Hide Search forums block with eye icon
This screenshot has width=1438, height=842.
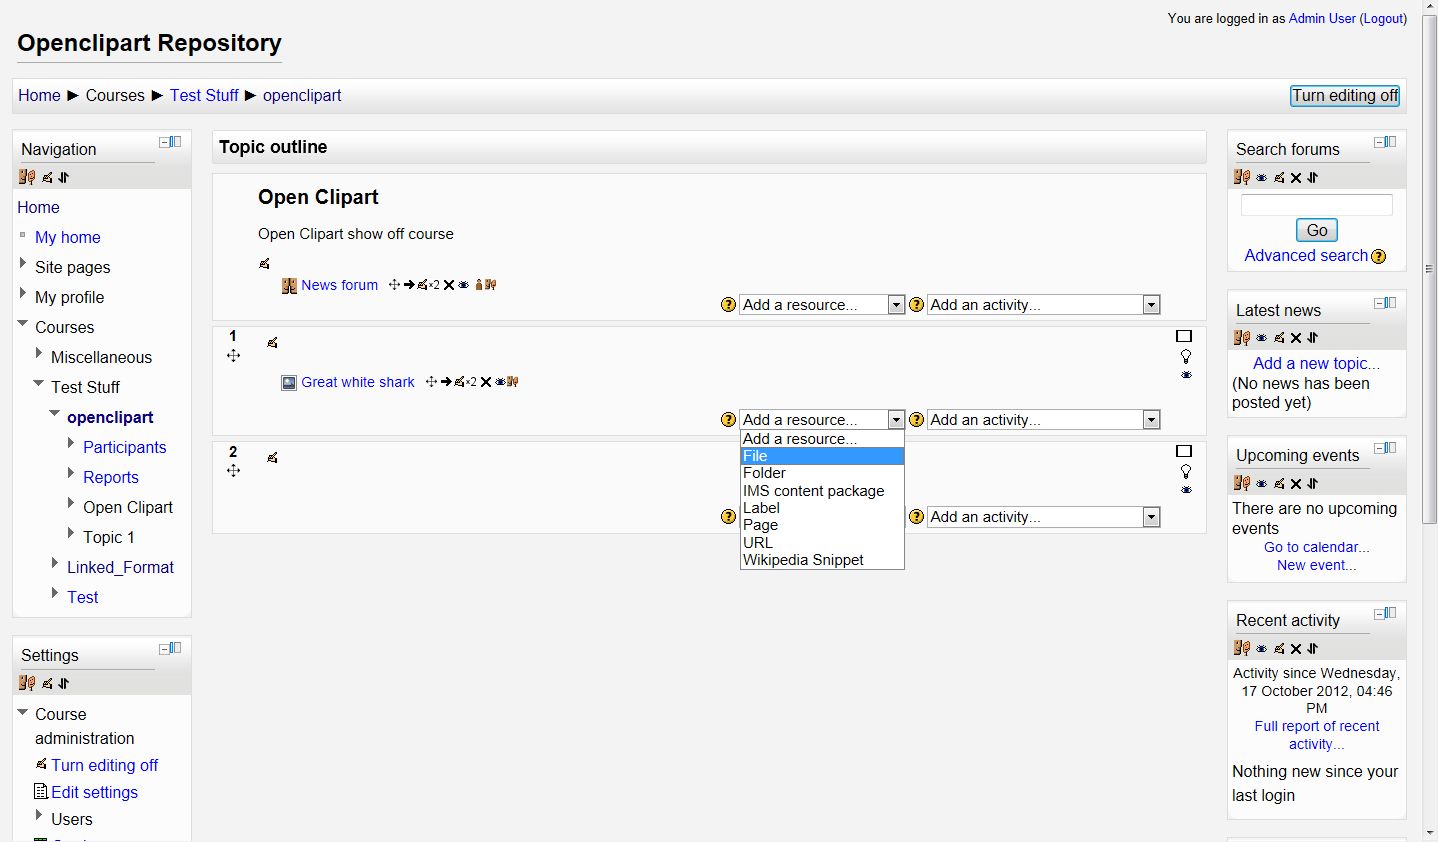pyautogui.click(x=1262, y=178)
